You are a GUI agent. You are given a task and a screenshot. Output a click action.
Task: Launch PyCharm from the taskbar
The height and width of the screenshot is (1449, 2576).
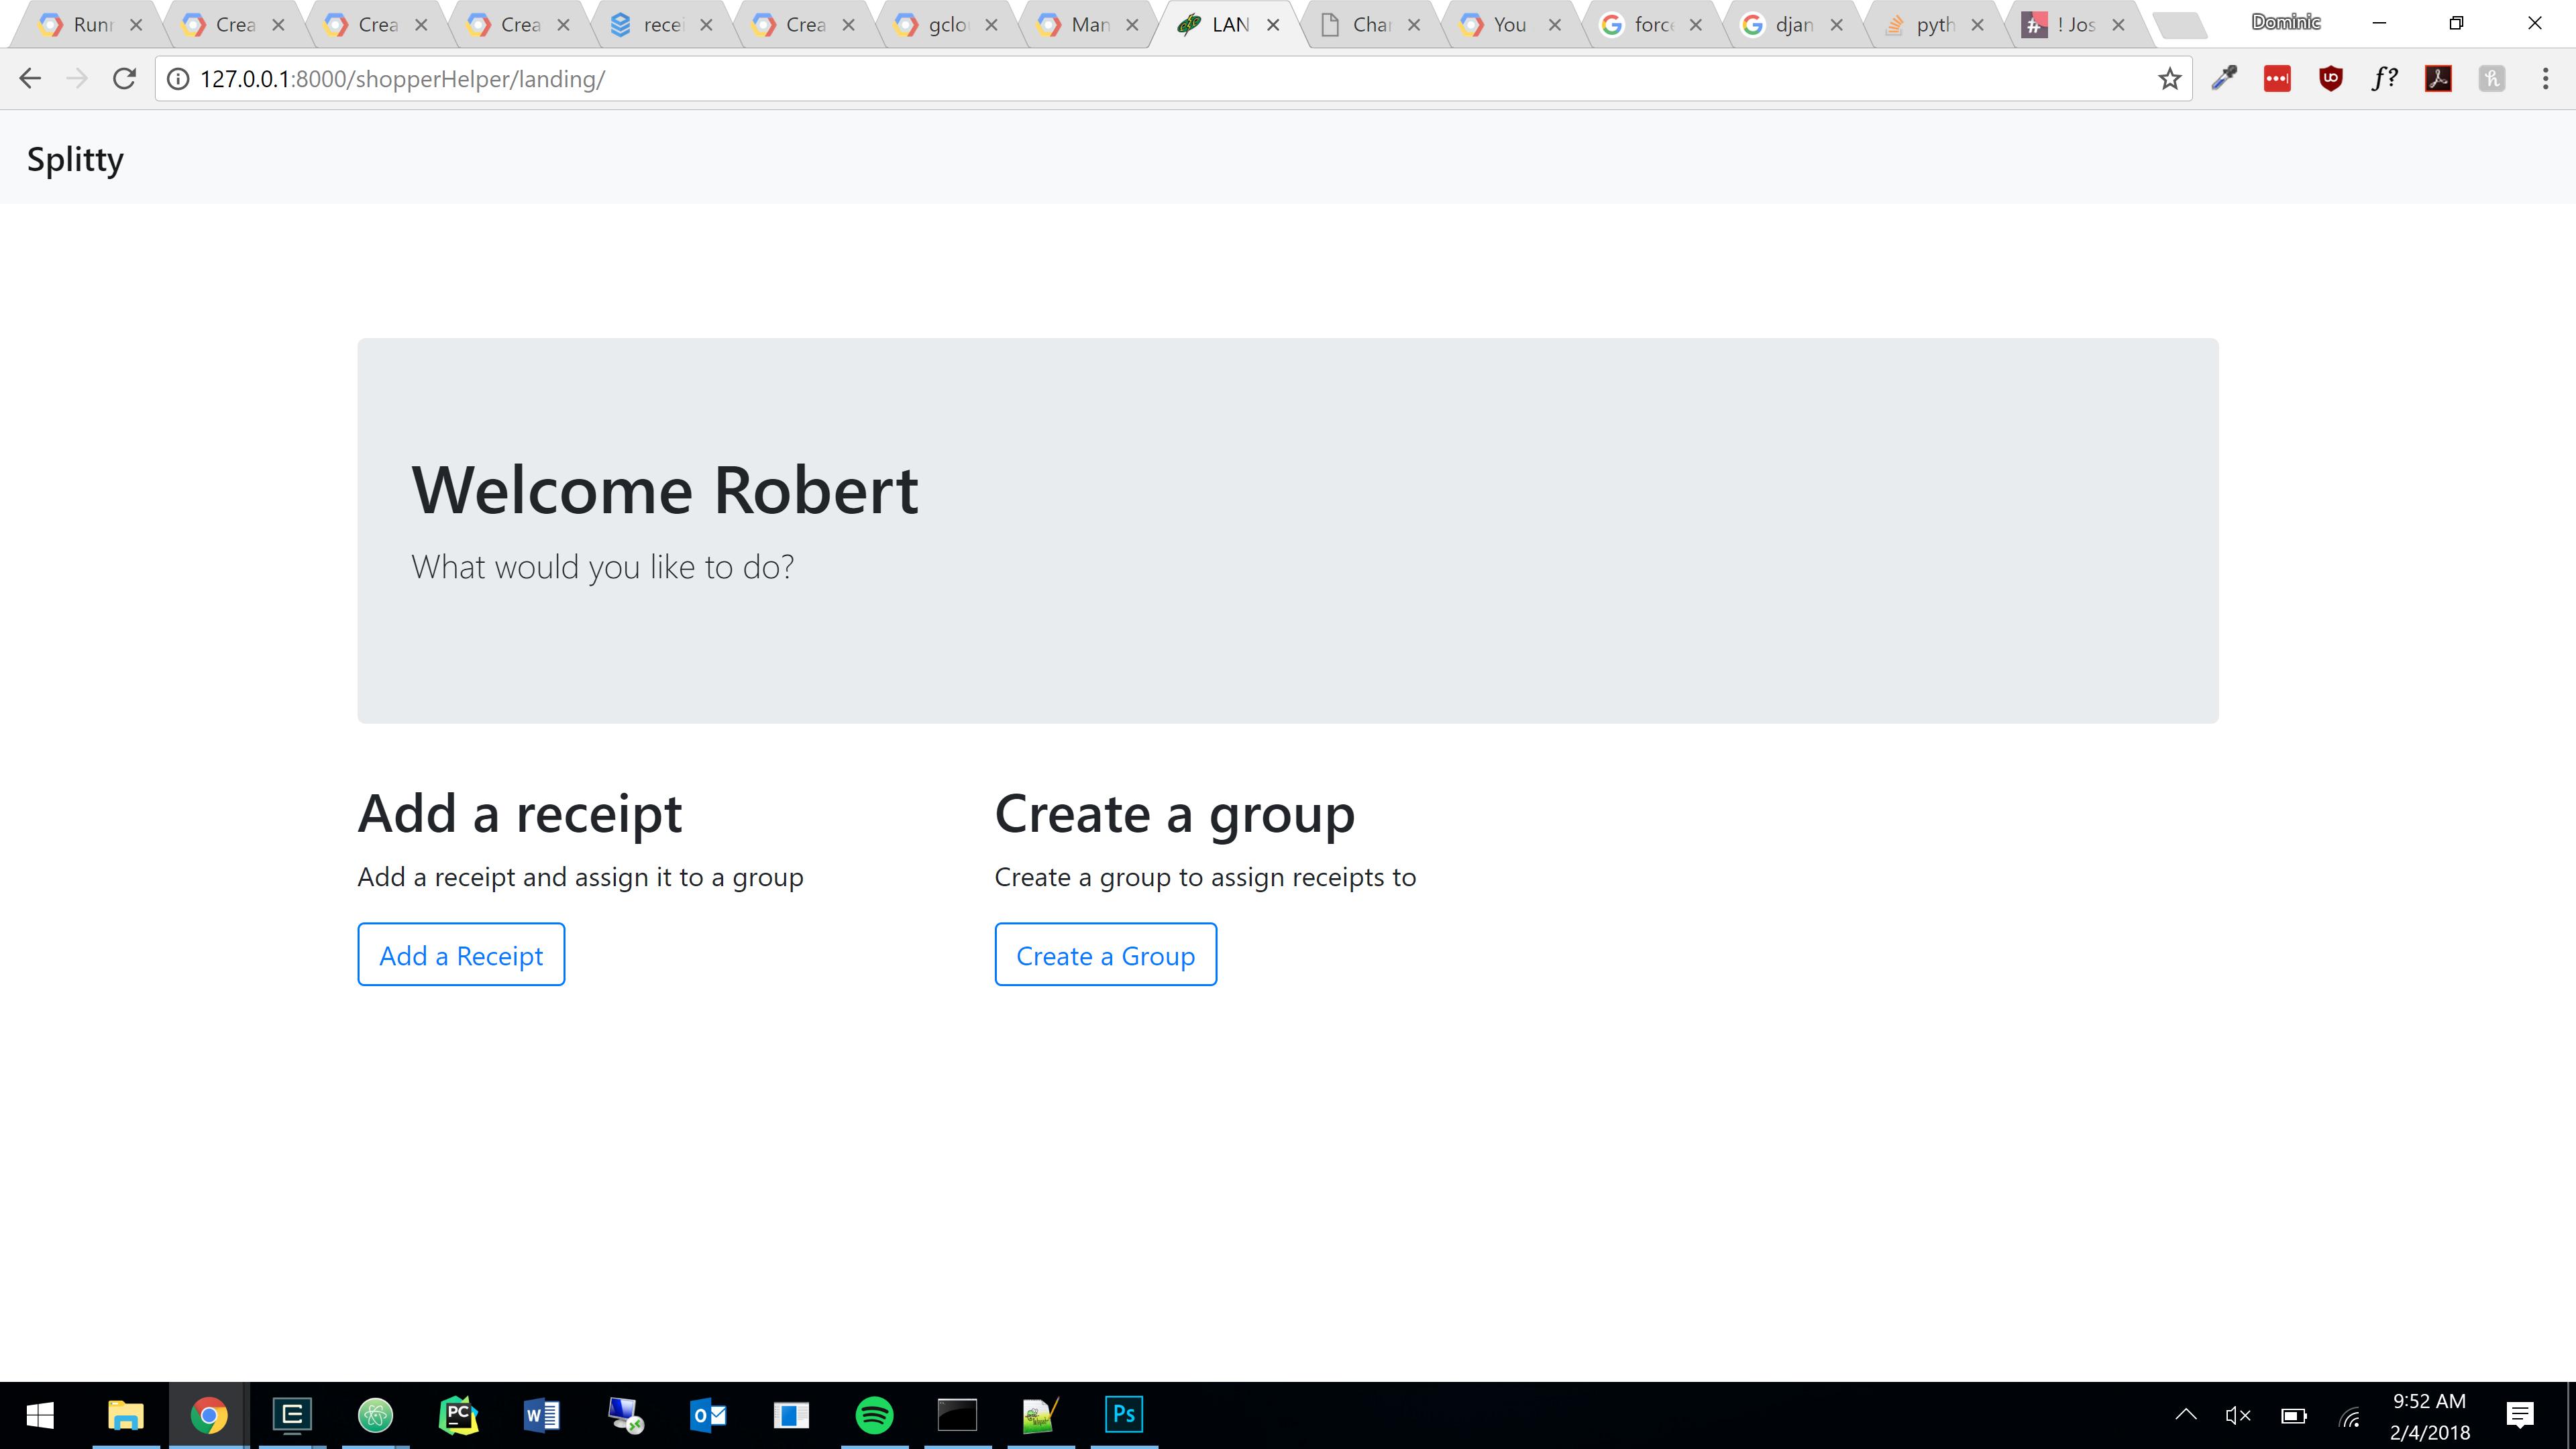tap(458, 1415)
